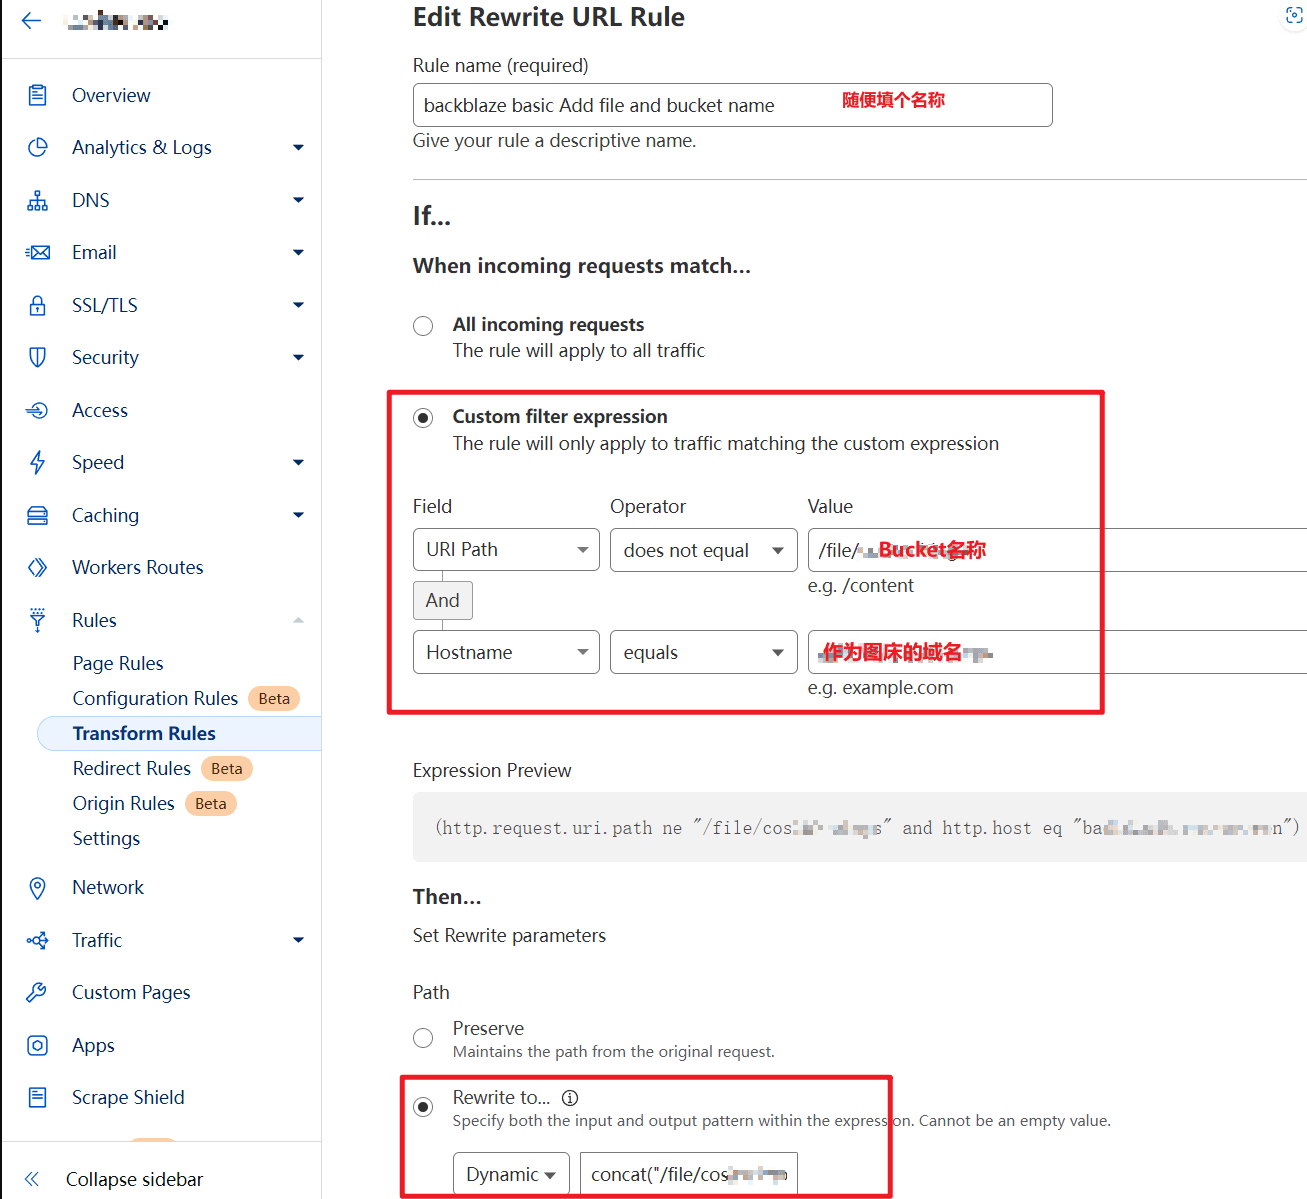Open the URI Path field dropdown
The width and height of the screenshot is (1307, 1199).
(506, 550)
